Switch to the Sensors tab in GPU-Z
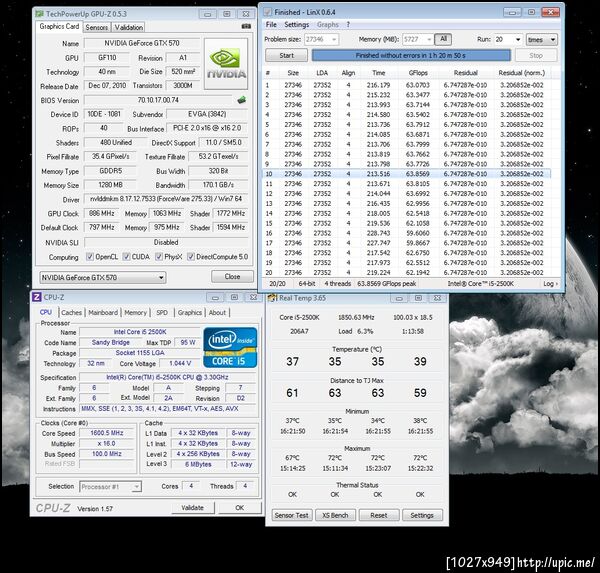This screenshot has width=600, height=573. (x=97, y=27)
